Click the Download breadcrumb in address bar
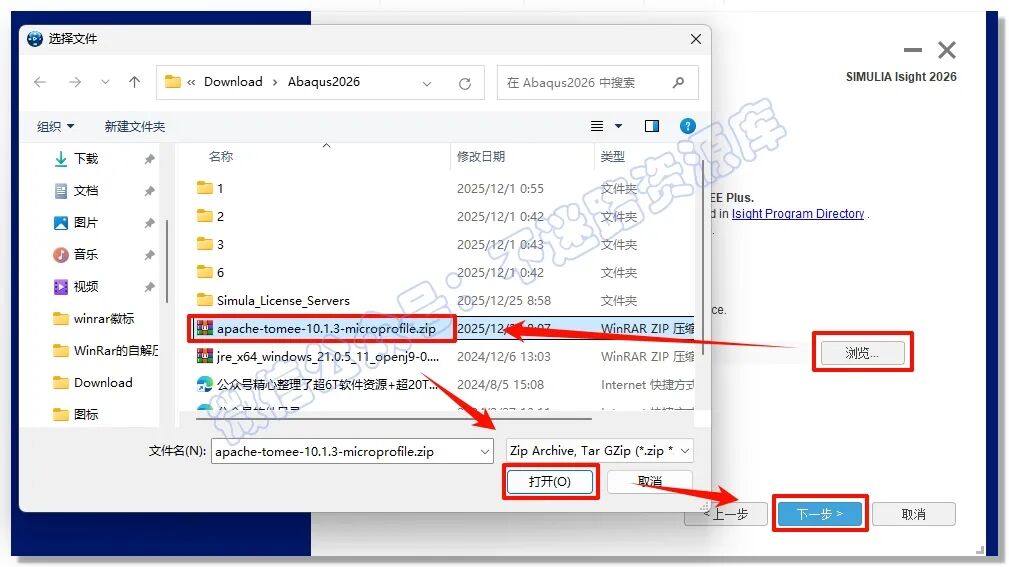The image size is (1009, 567). [233, 82]
